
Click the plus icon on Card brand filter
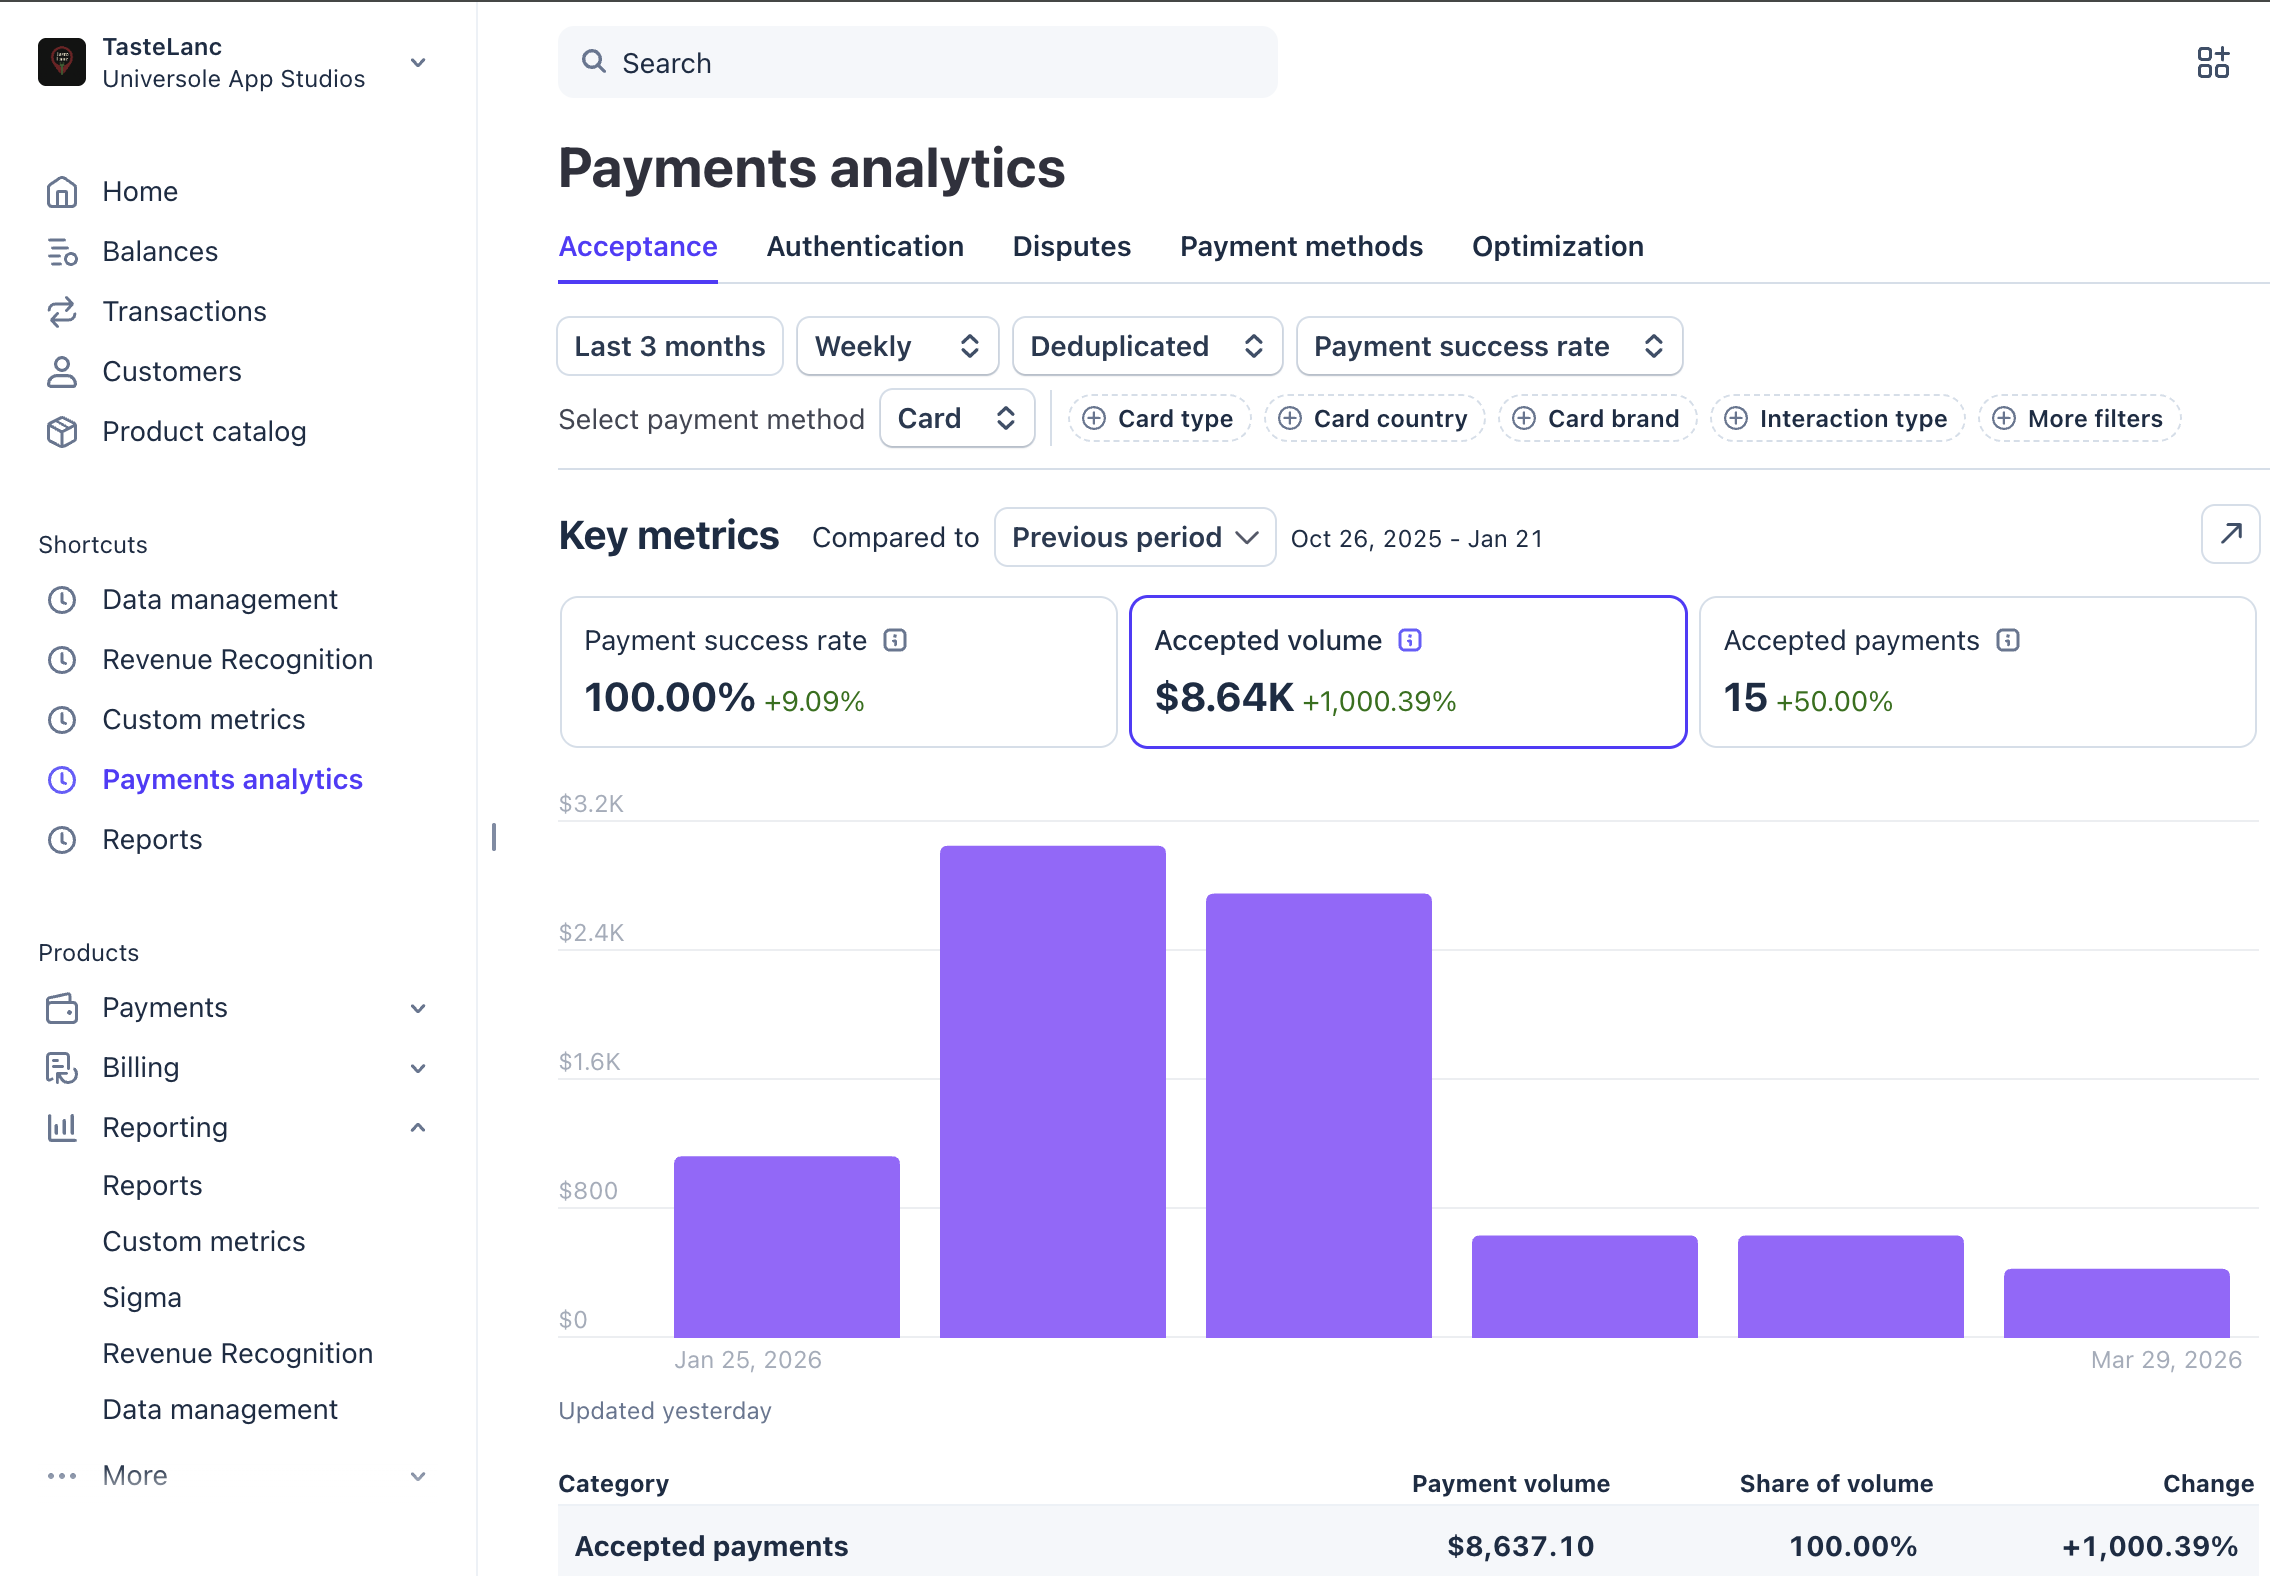[x=1524, y=418]
